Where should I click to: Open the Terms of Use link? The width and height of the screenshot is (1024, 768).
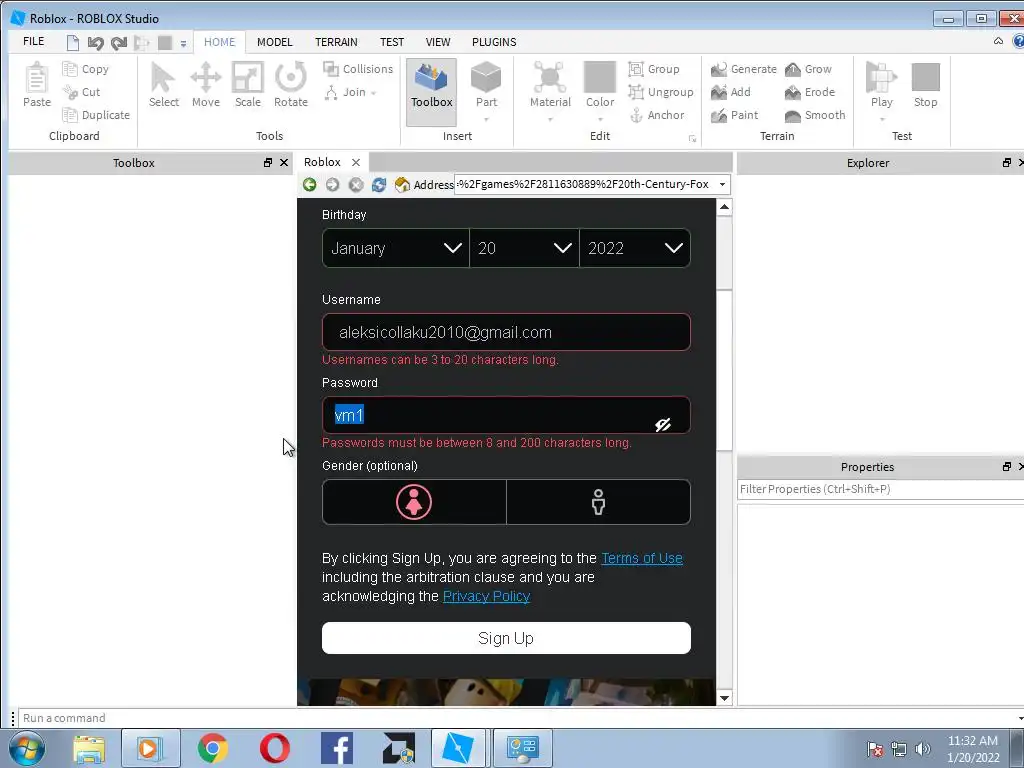tap(642, 558)
